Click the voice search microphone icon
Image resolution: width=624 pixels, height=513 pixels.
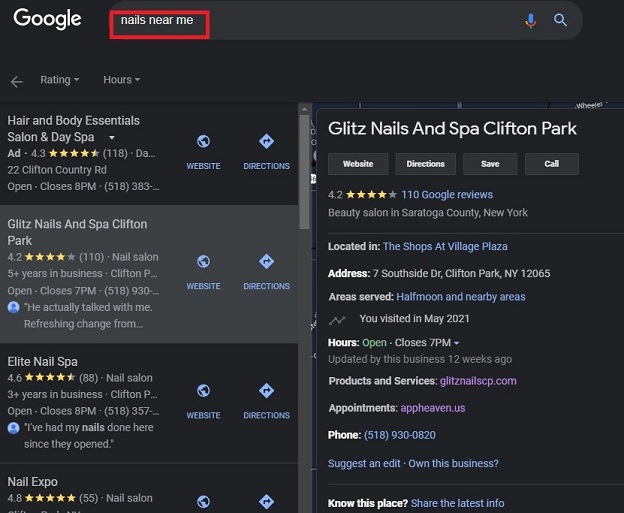pos(530,20)
